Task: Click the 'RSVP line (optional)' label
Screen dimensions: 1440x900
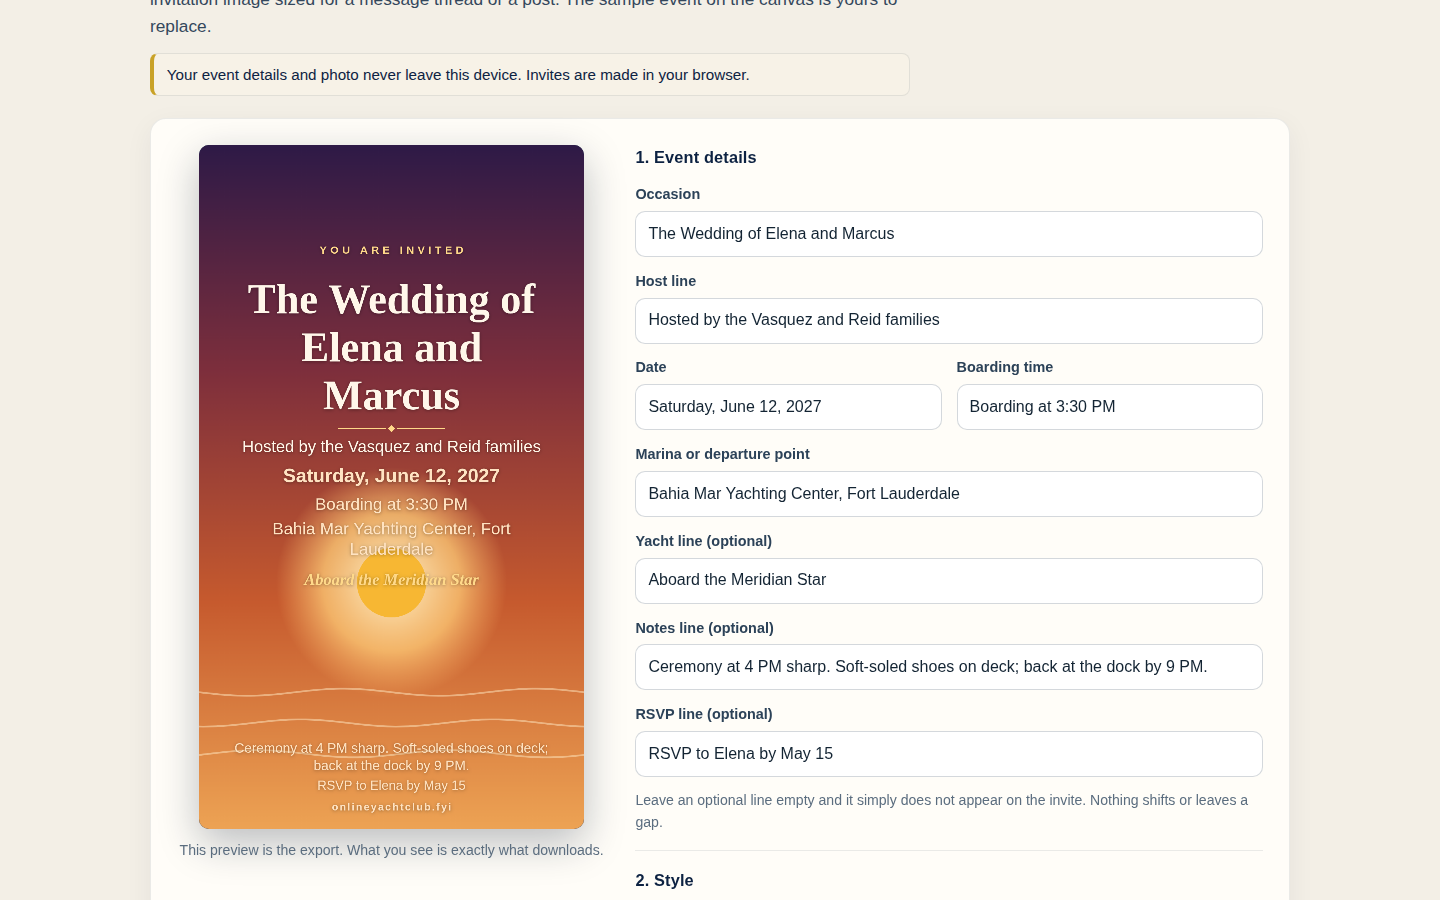Action: [x=704, y=714]
